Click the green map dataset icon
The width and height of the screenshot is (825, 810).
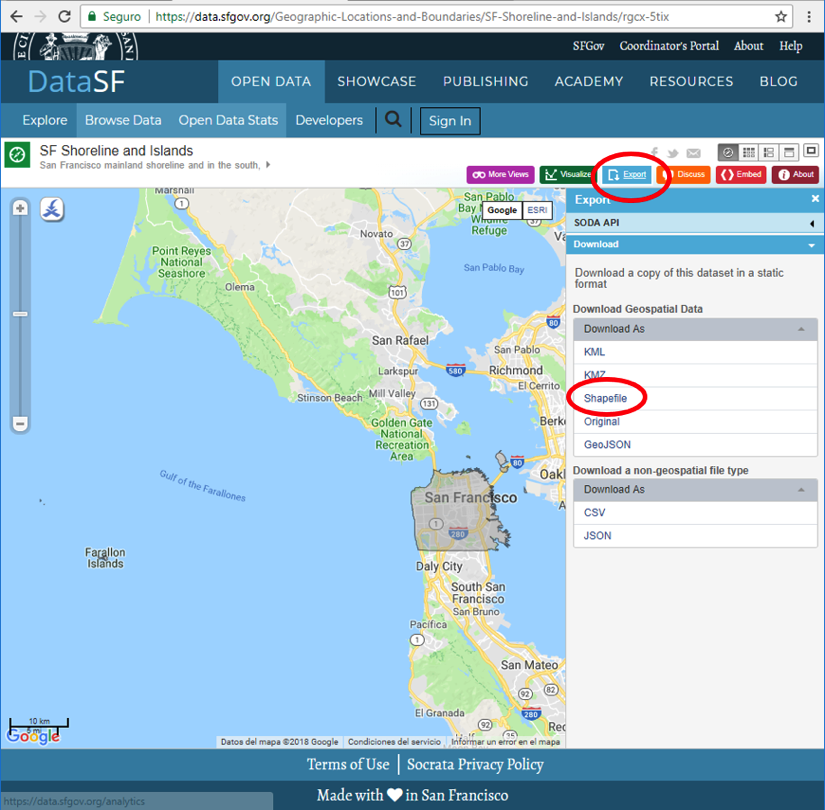tap(17, 155)
